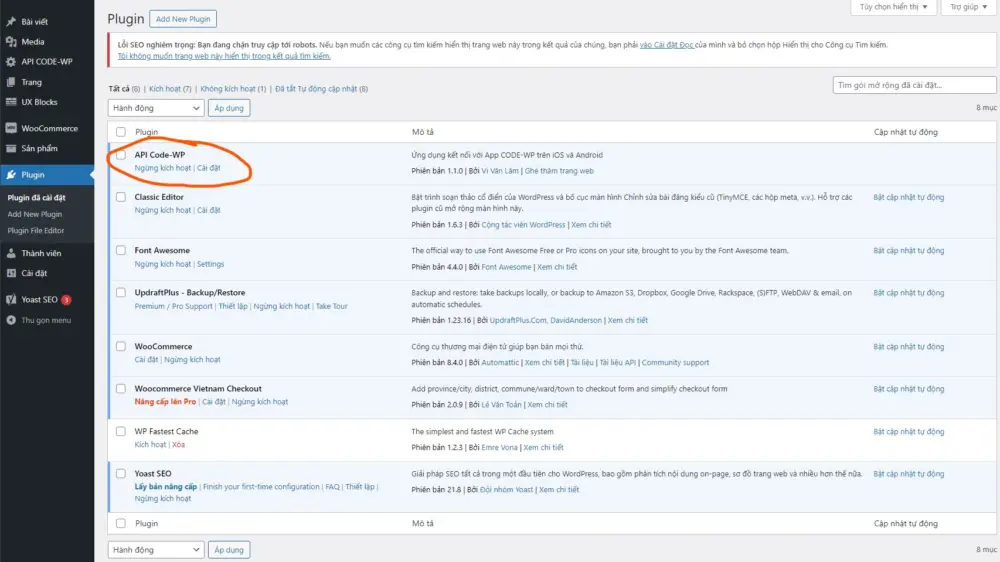Click the Plugin plug icon in sidebar
This screenshot has height=562, width=1000.
(x=11, y=175)
